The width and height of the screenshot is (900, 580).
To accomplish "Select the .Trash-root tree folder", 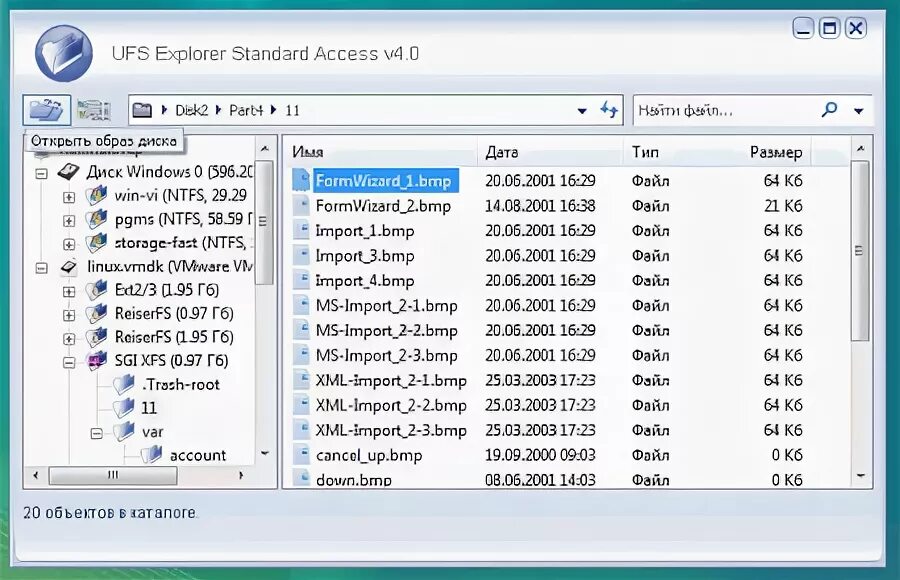I will click(181, 384).
